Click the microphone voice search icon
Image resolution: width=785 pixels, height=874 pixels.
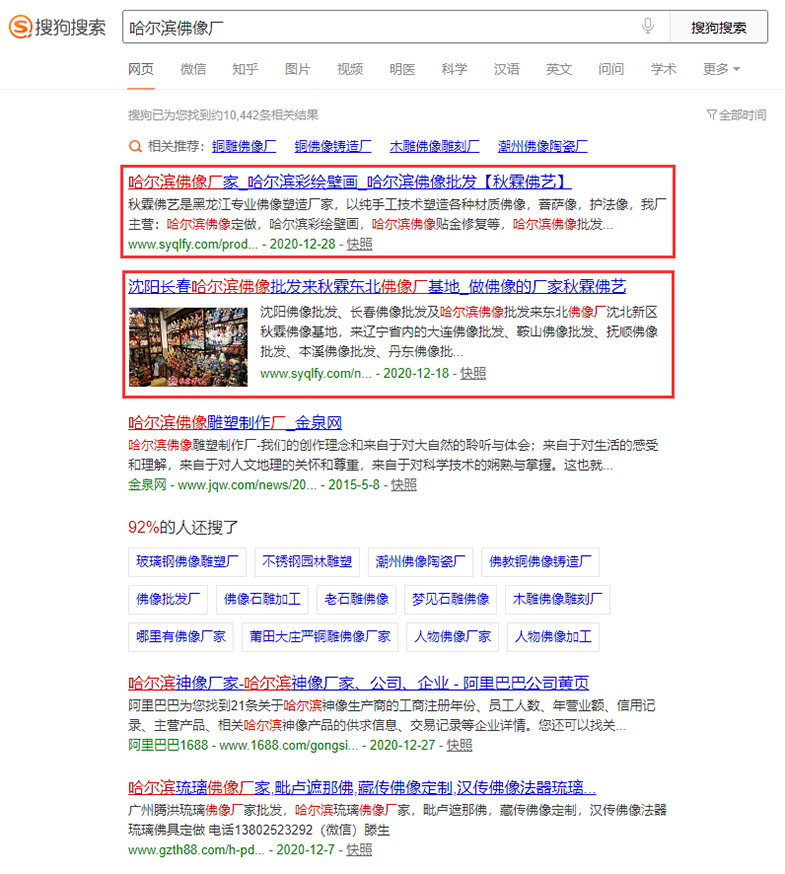(x=648, y=27)
